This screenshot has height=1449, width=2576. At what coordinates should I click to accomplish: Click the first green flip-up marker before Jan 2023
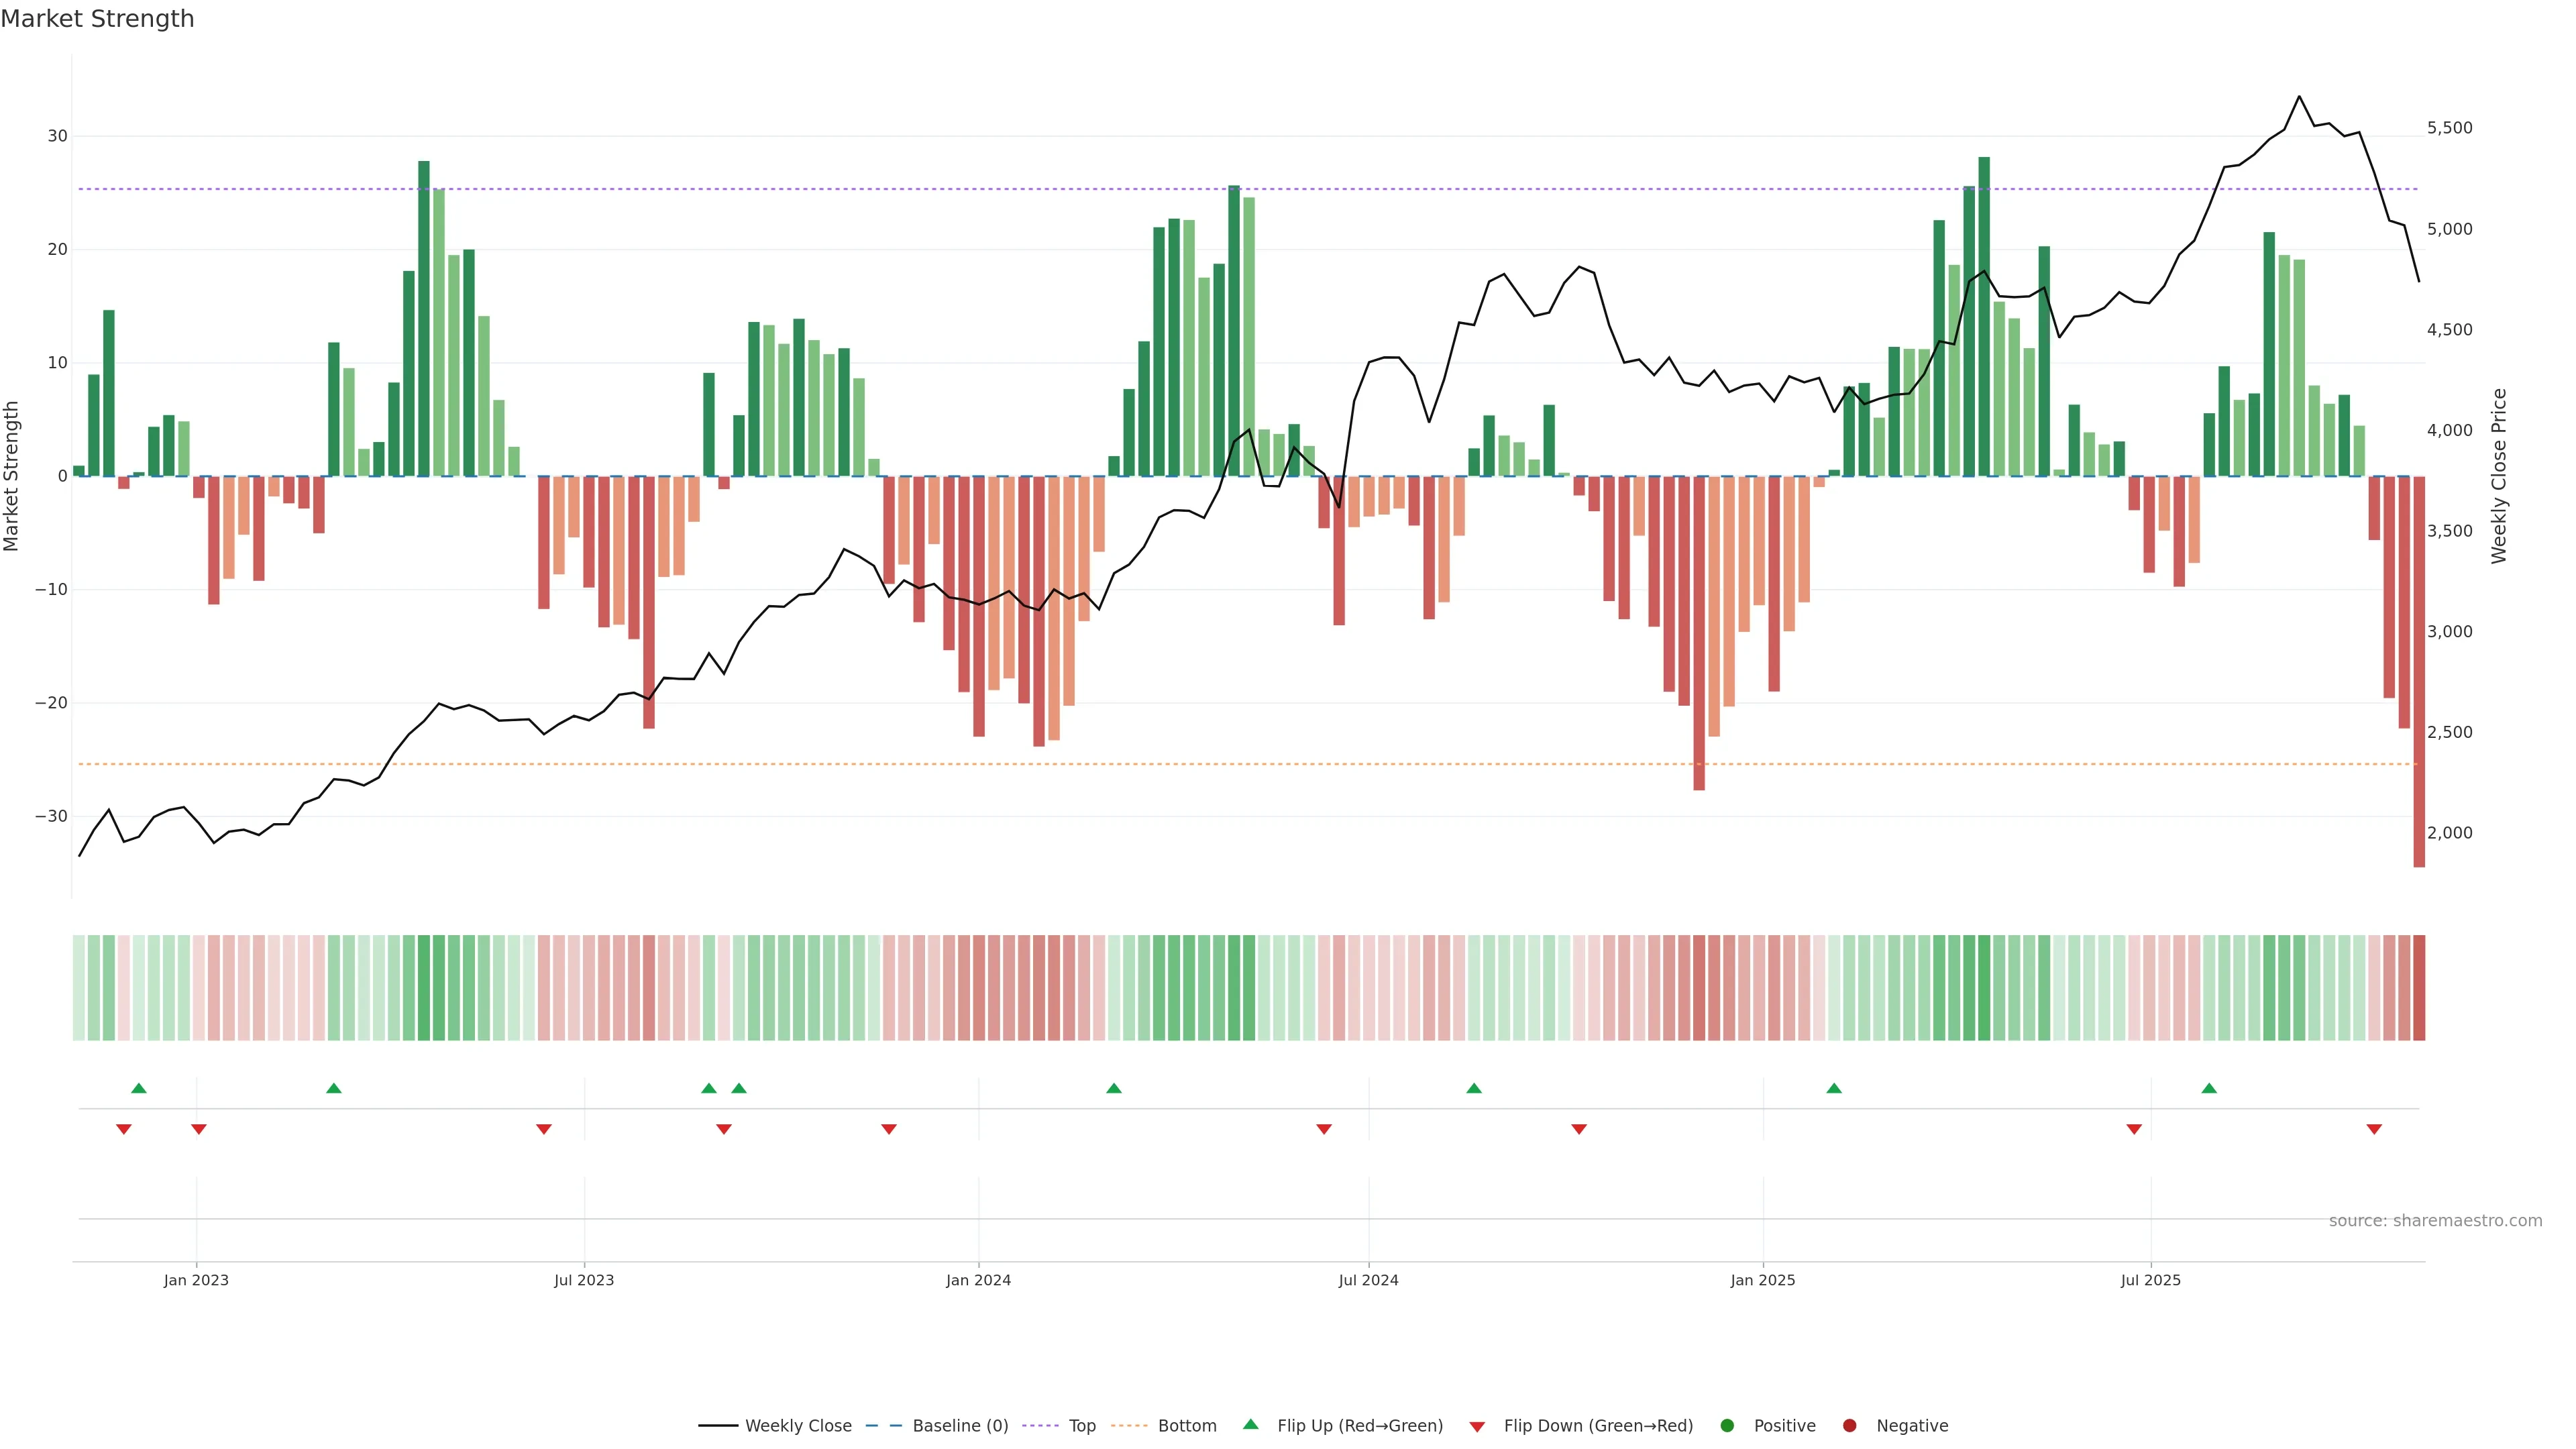click(x=139, y=1088)
